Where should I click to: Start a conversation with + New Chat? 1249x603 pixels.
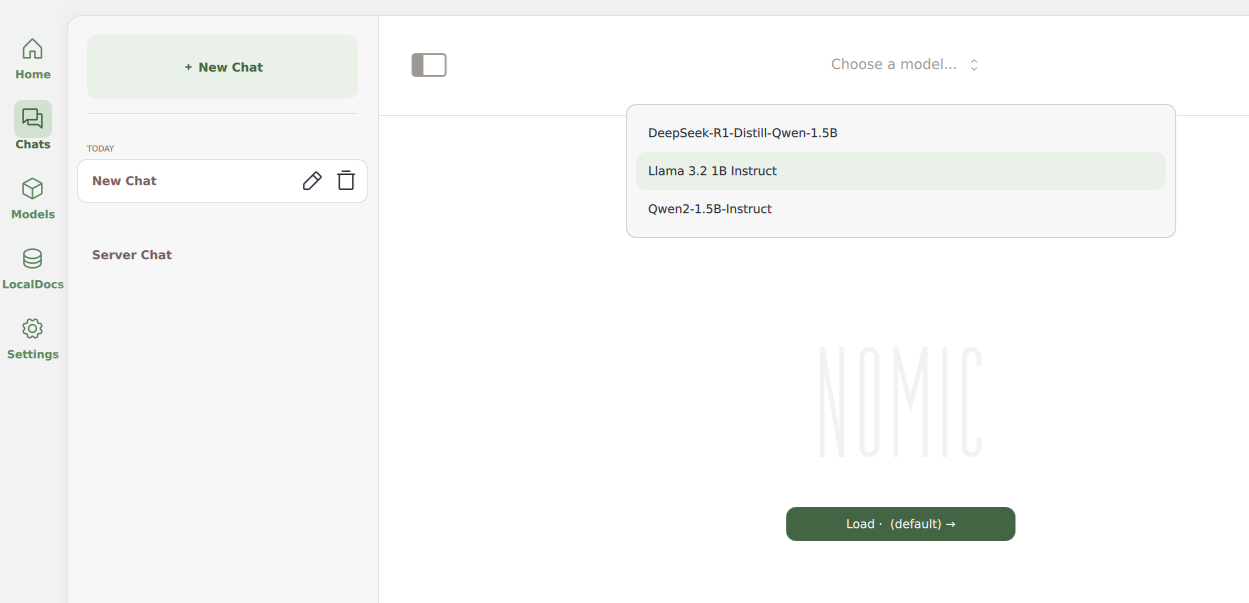[222, 67]
